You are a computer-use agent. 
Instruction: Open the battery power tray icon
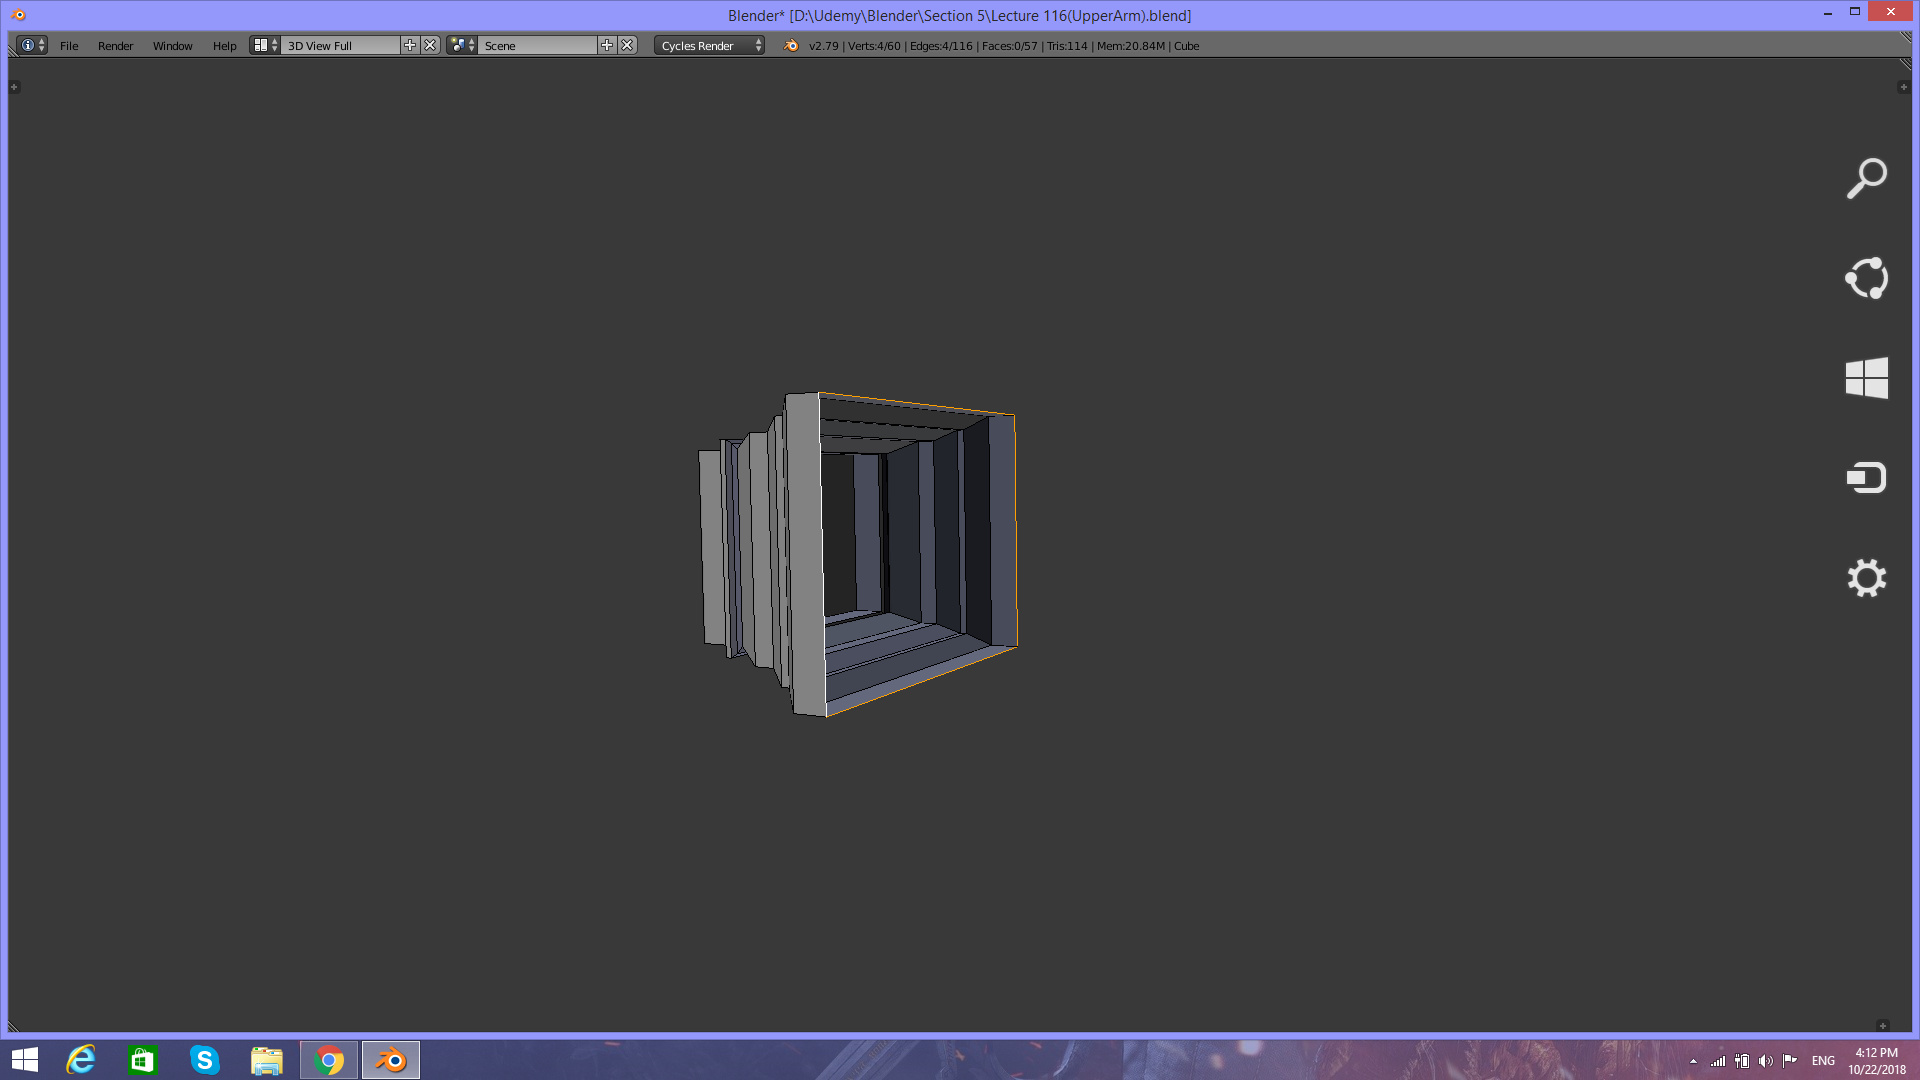click(x=1742, y=1061)
